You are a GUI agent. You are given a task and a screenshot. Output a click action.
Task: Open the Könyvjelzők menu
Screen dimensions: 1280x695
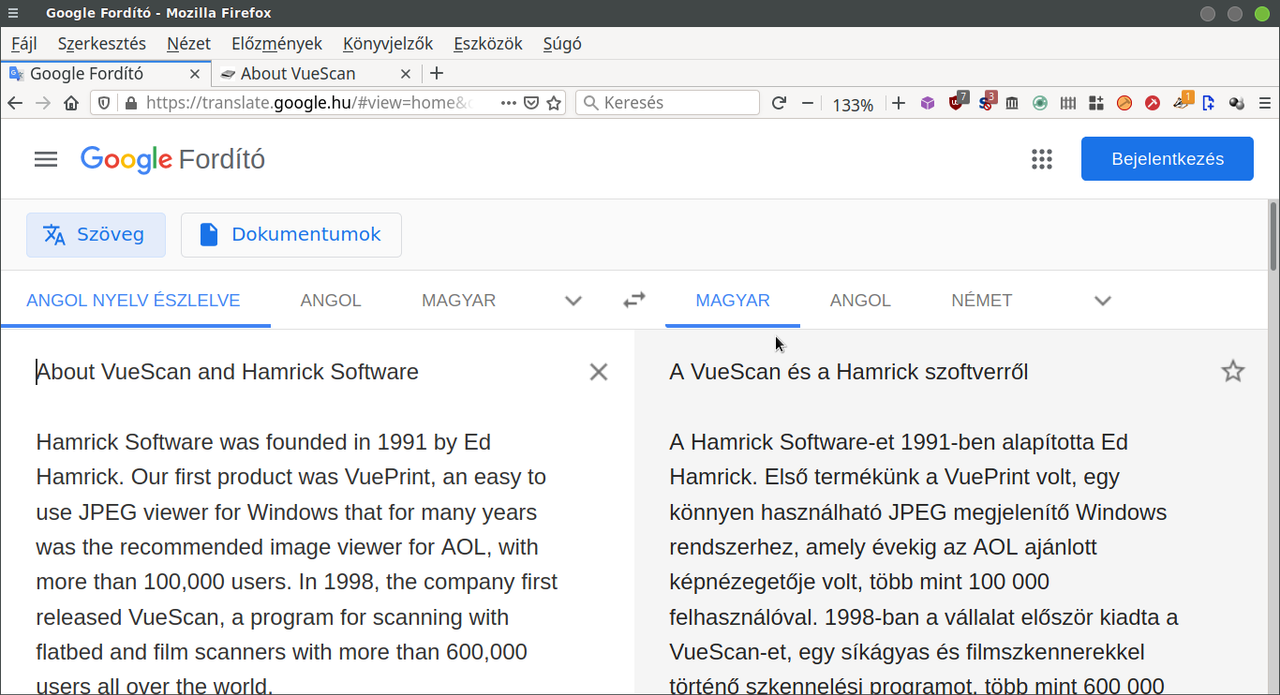(388, 44)
